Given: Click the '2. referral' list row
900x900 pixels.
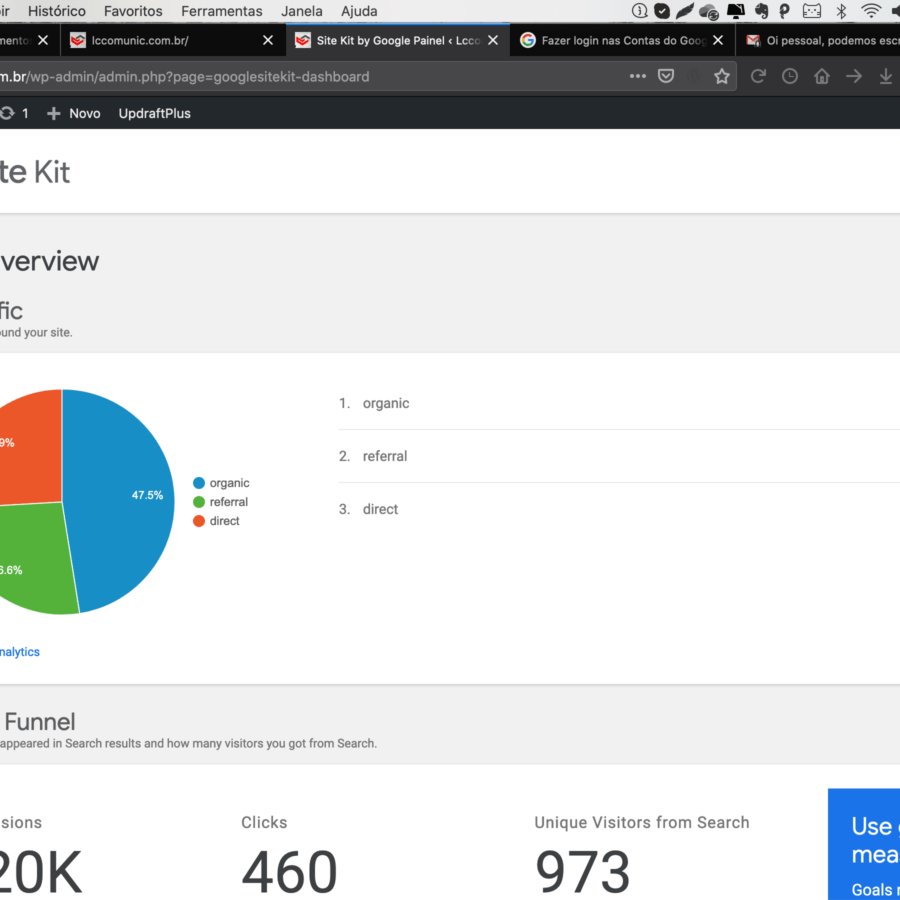Looking at the screenshot, I should [x=619, y=456].
